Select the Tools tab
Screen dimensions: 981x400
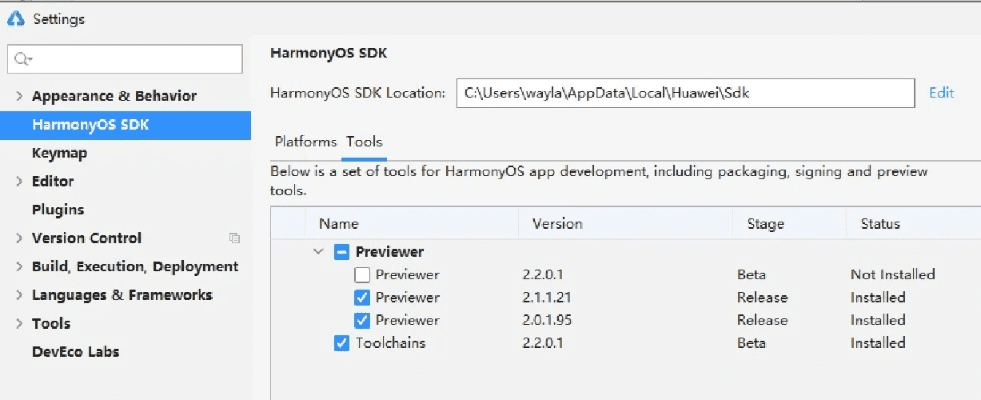364,142
